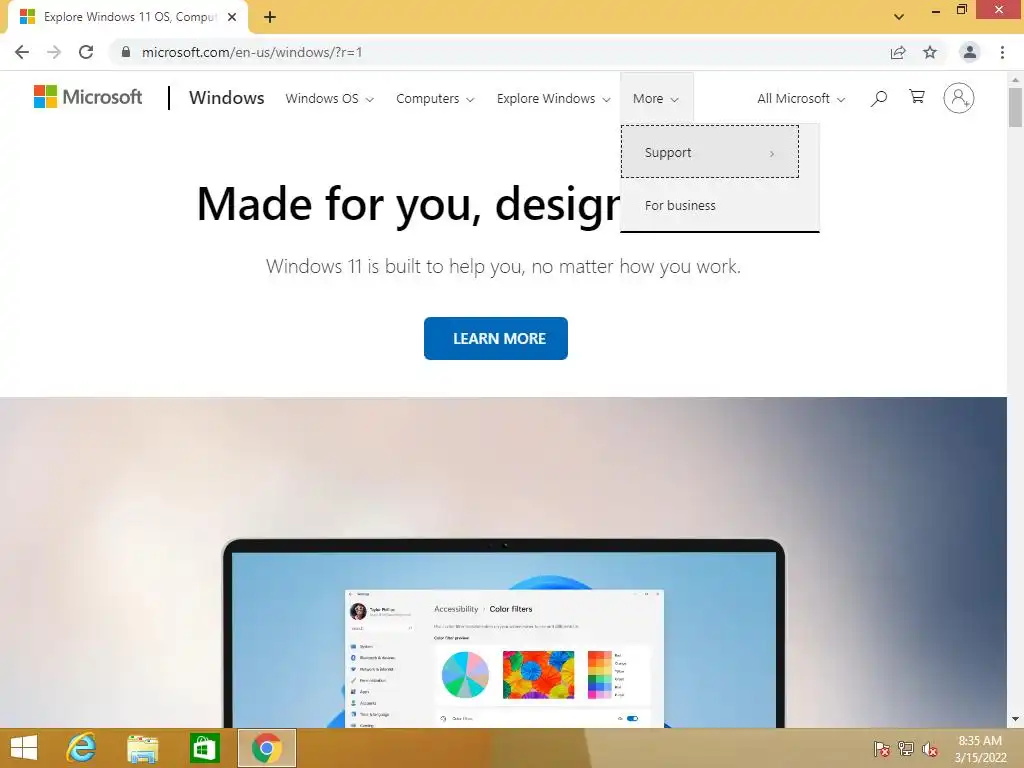Collapse the More dropdown menu
The image size is (1024, 768).
[656, 99]
